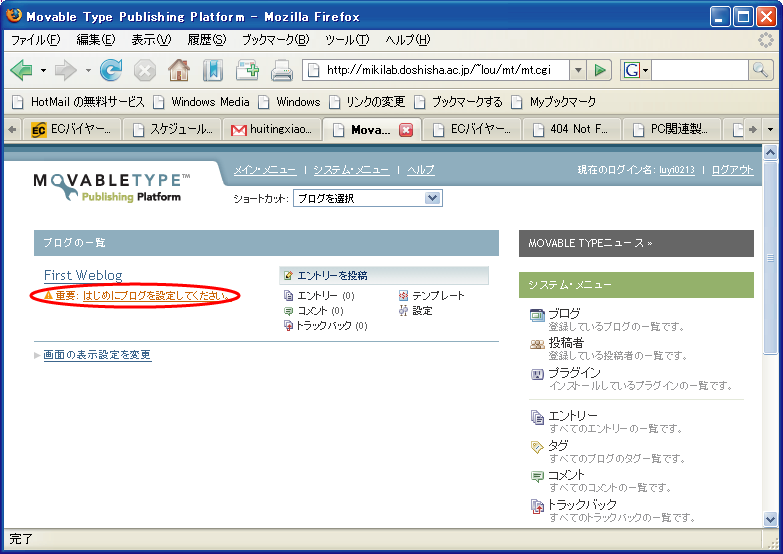Click the Stop loading icon
This screenshot has height=554, width=783.
tap(144, 70)
